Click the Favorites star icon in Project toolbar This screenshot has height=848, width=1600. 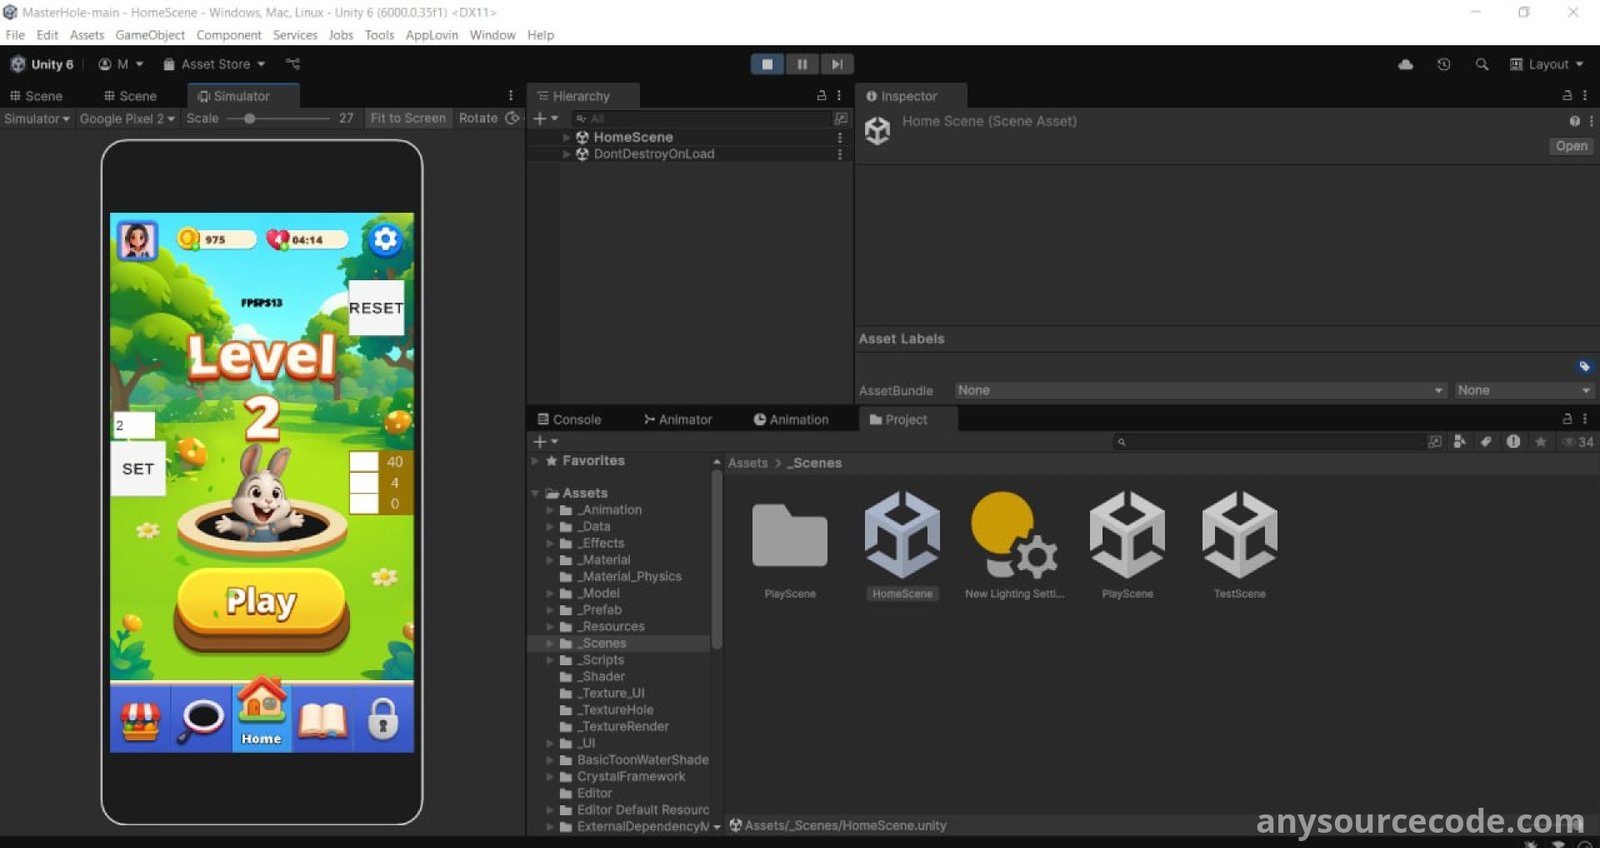pyautogui.click(x=1541, y=442)
